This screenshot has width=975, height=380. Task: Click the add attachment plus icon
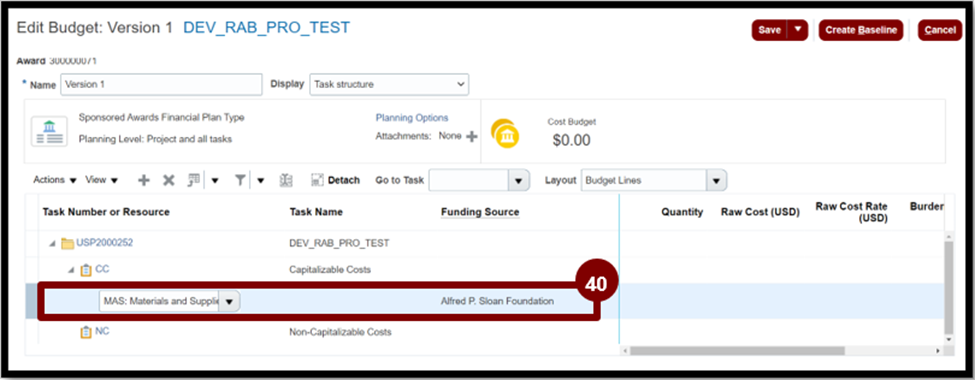click(472, 137)
